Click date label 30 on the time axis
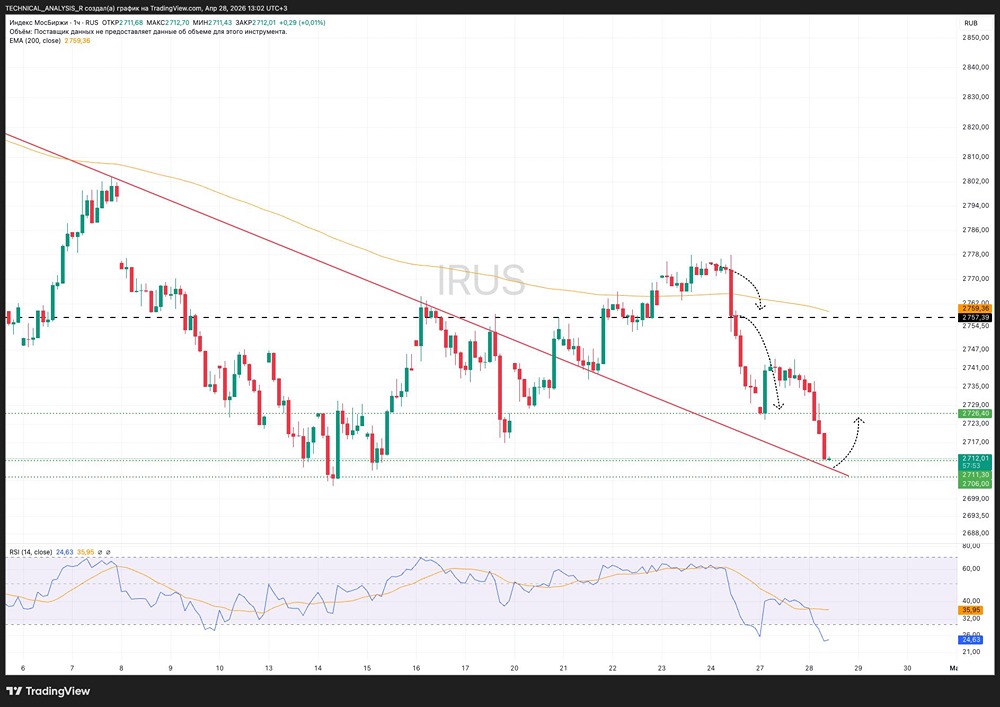Screen dimensions: 1000x707 tap(907, 668)
